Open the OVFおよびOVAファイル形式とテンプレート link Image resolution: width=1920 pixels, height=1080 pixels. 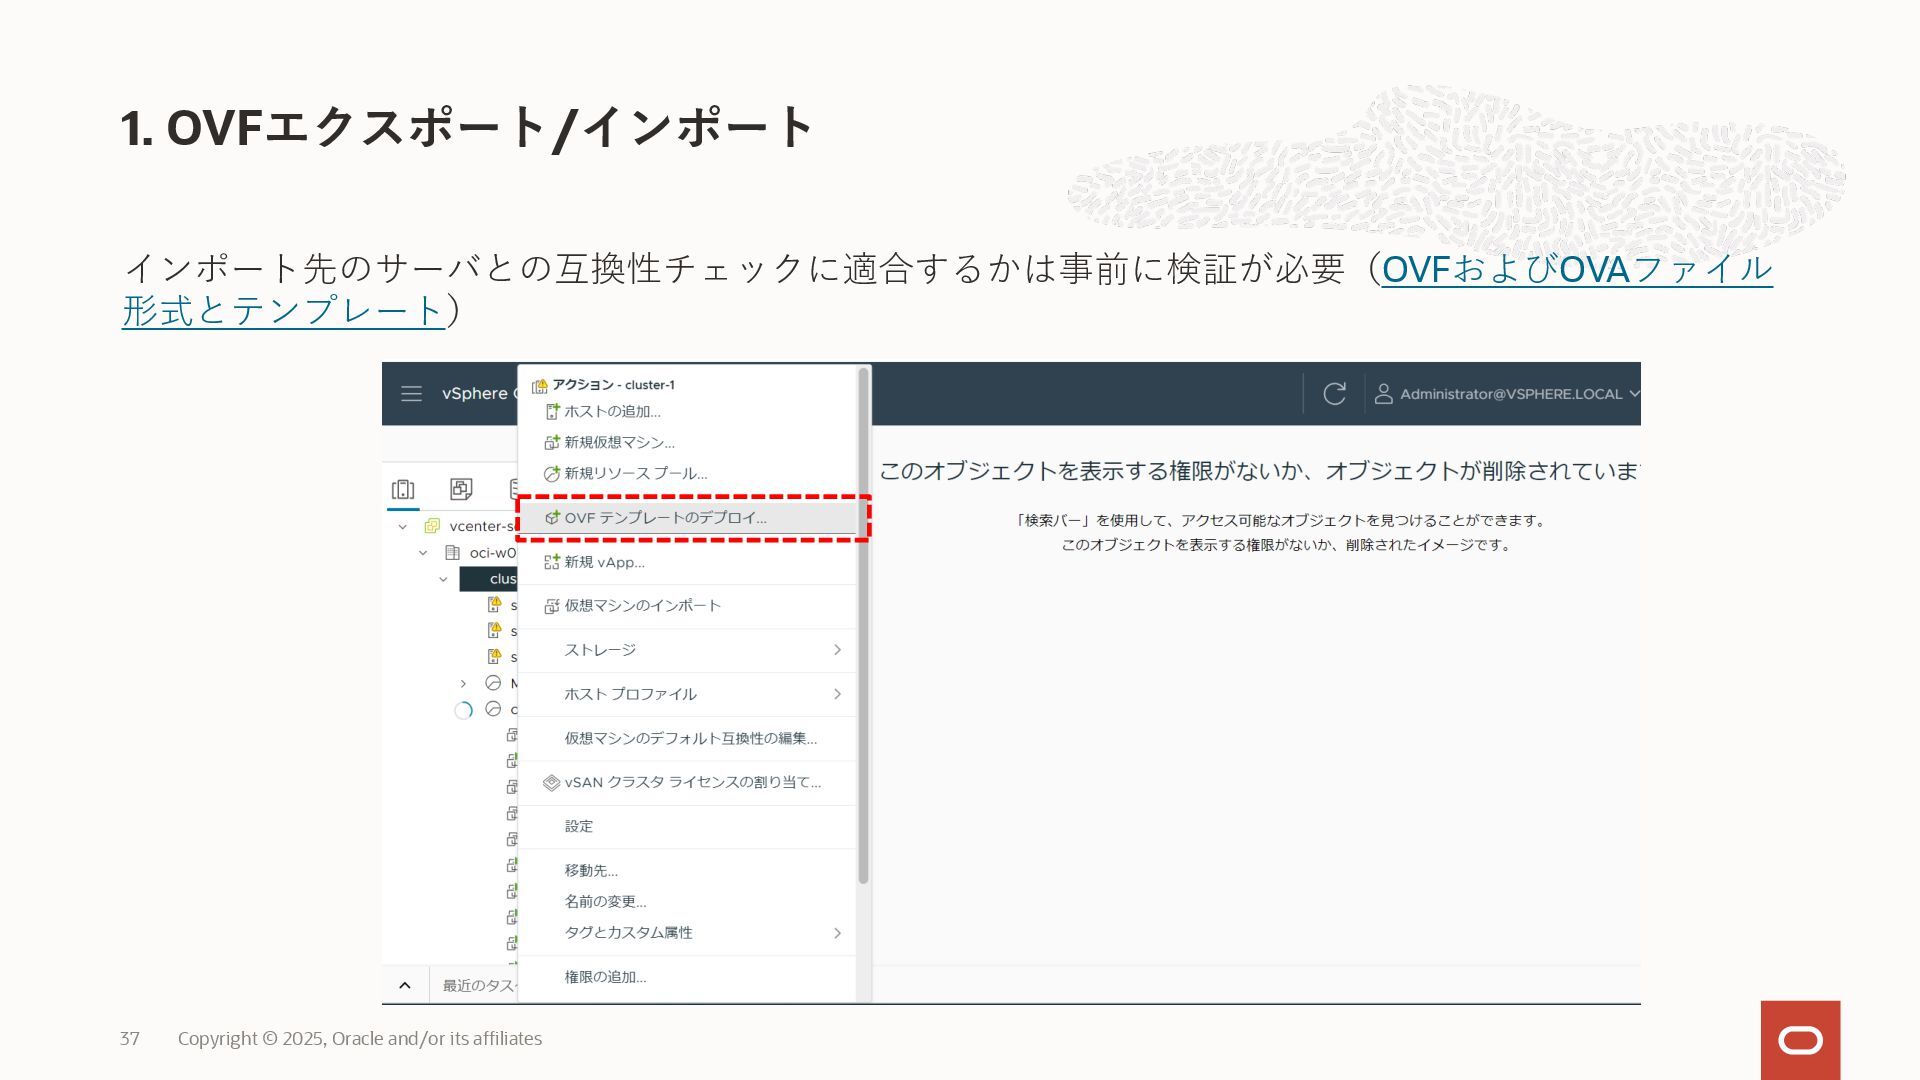coord(1577,269)
